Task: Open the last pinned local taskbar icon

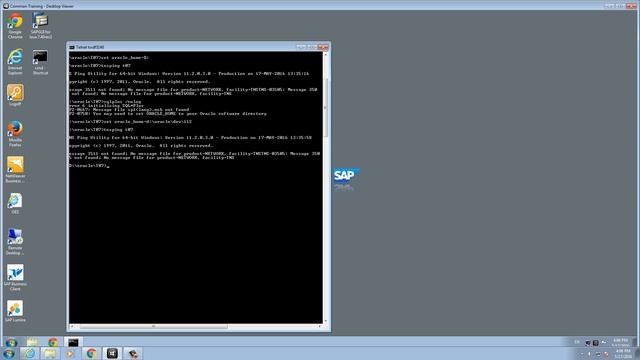Action: [x=133, y=353]
